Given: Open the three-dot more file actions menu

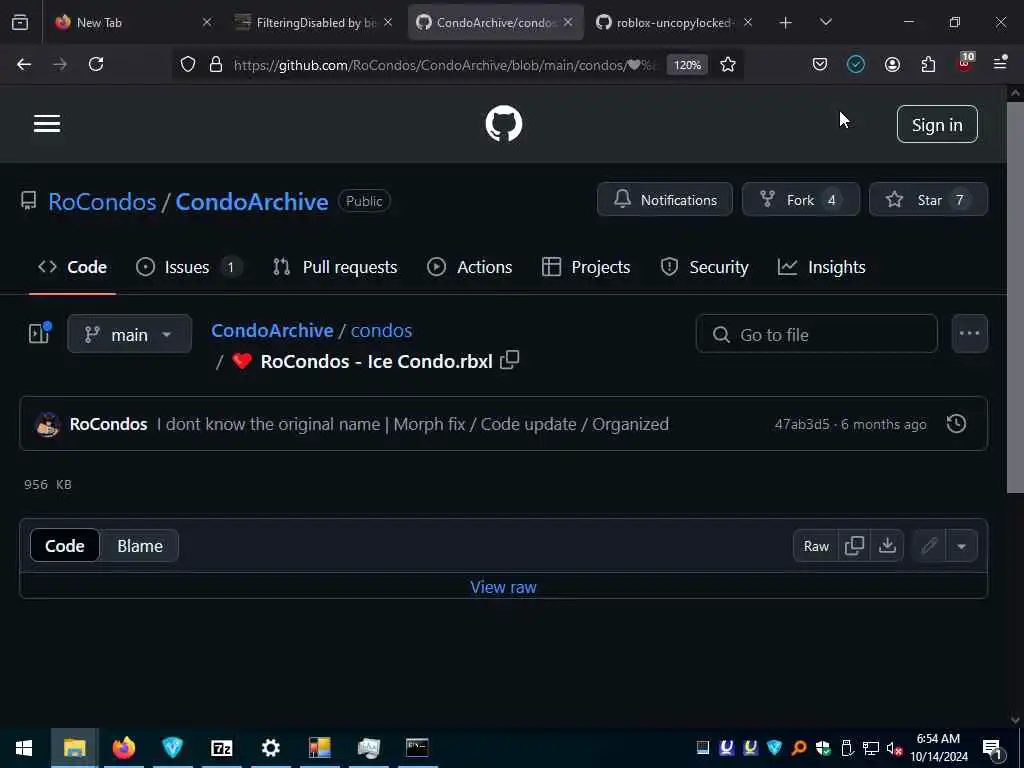Looking at the screenshot, I should point(969,334).
